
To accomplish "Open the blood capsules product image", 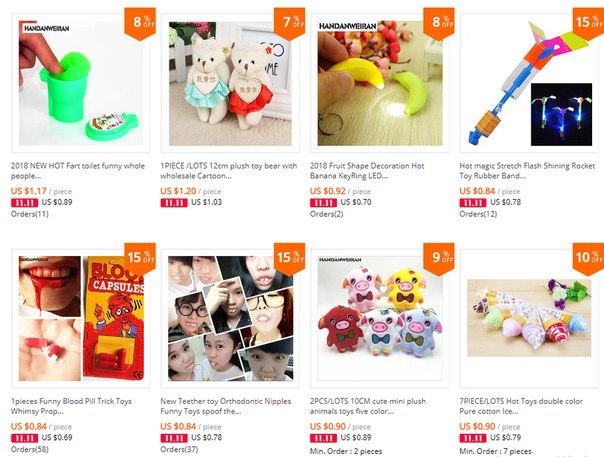I will (81, 318).
